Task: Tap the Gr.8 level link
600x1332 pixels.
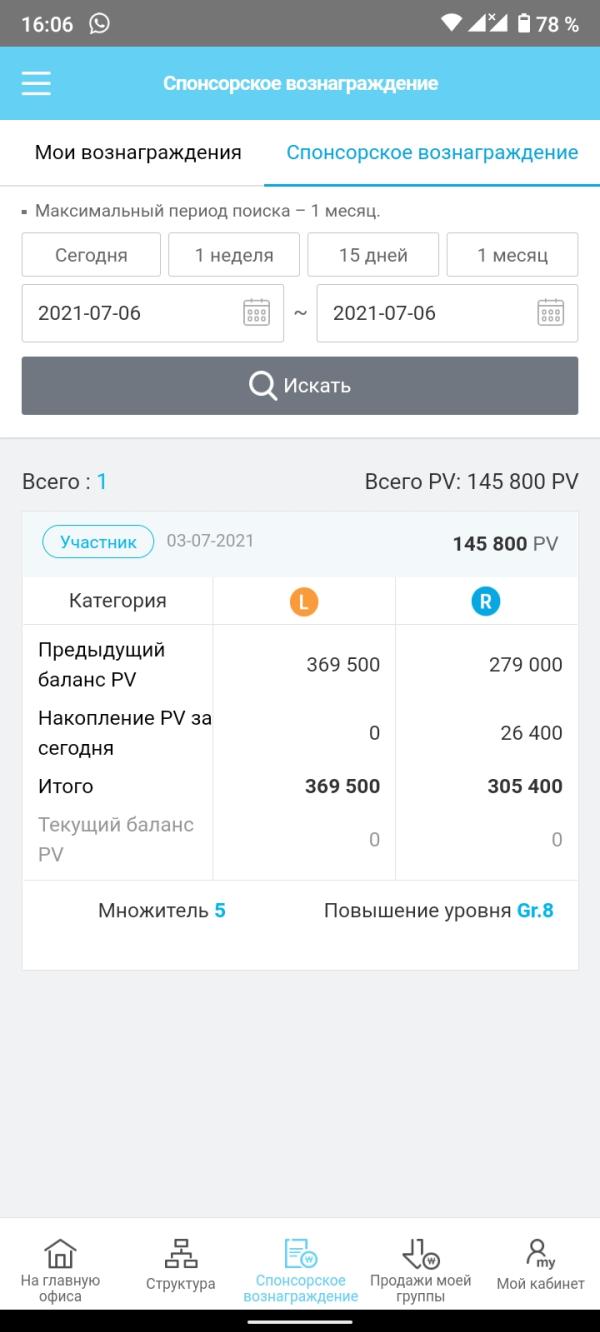Action: [535, 911]
